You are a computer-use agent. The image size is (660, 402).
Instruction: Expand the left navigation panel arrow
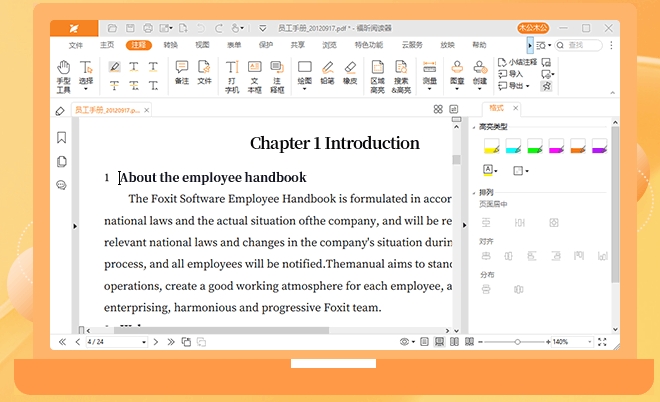tap(75, 227)
